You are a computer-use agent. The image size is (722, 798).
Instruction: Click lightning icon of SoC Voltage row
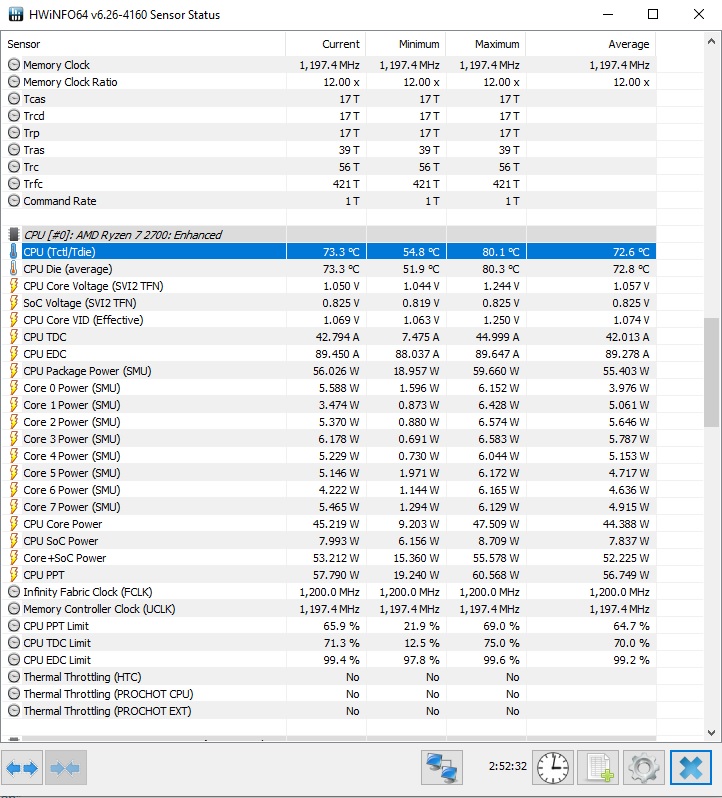tap(14, 303)
